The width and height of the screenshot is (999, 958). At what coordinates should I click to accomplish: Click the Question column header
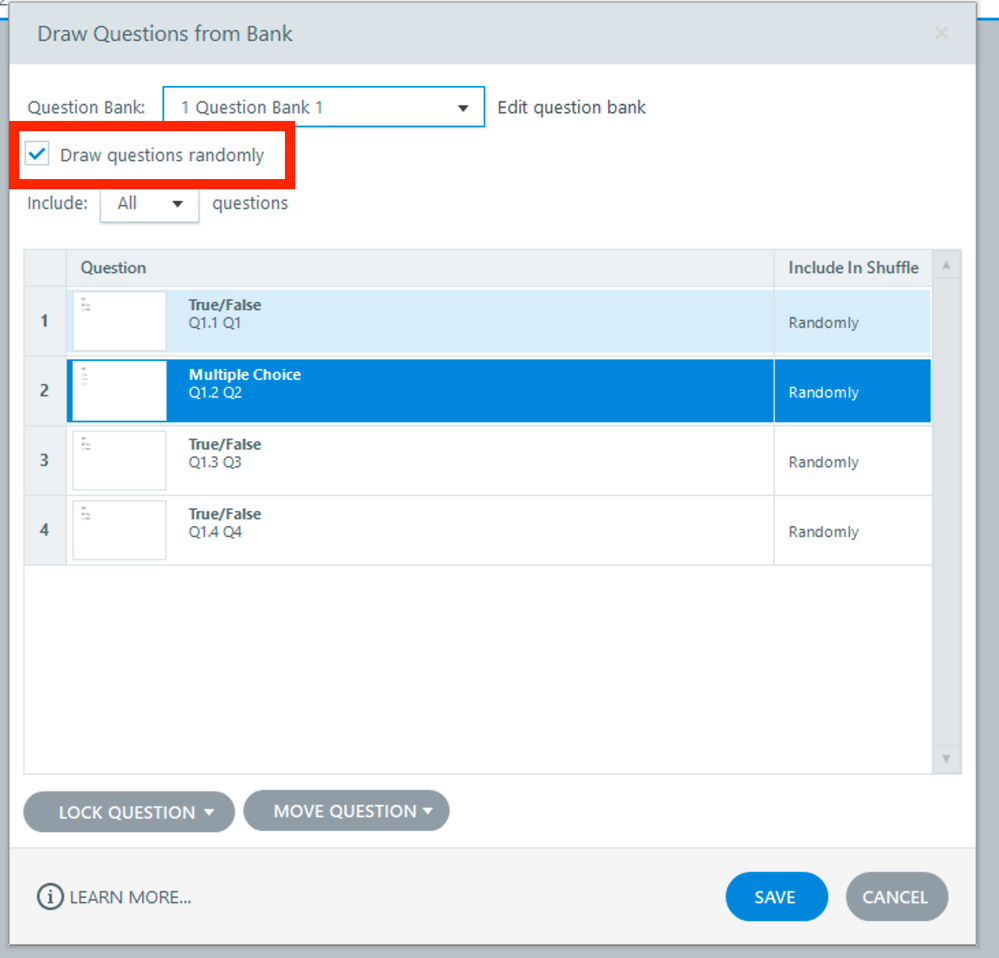pyautogui.click(x=114, y=267)
